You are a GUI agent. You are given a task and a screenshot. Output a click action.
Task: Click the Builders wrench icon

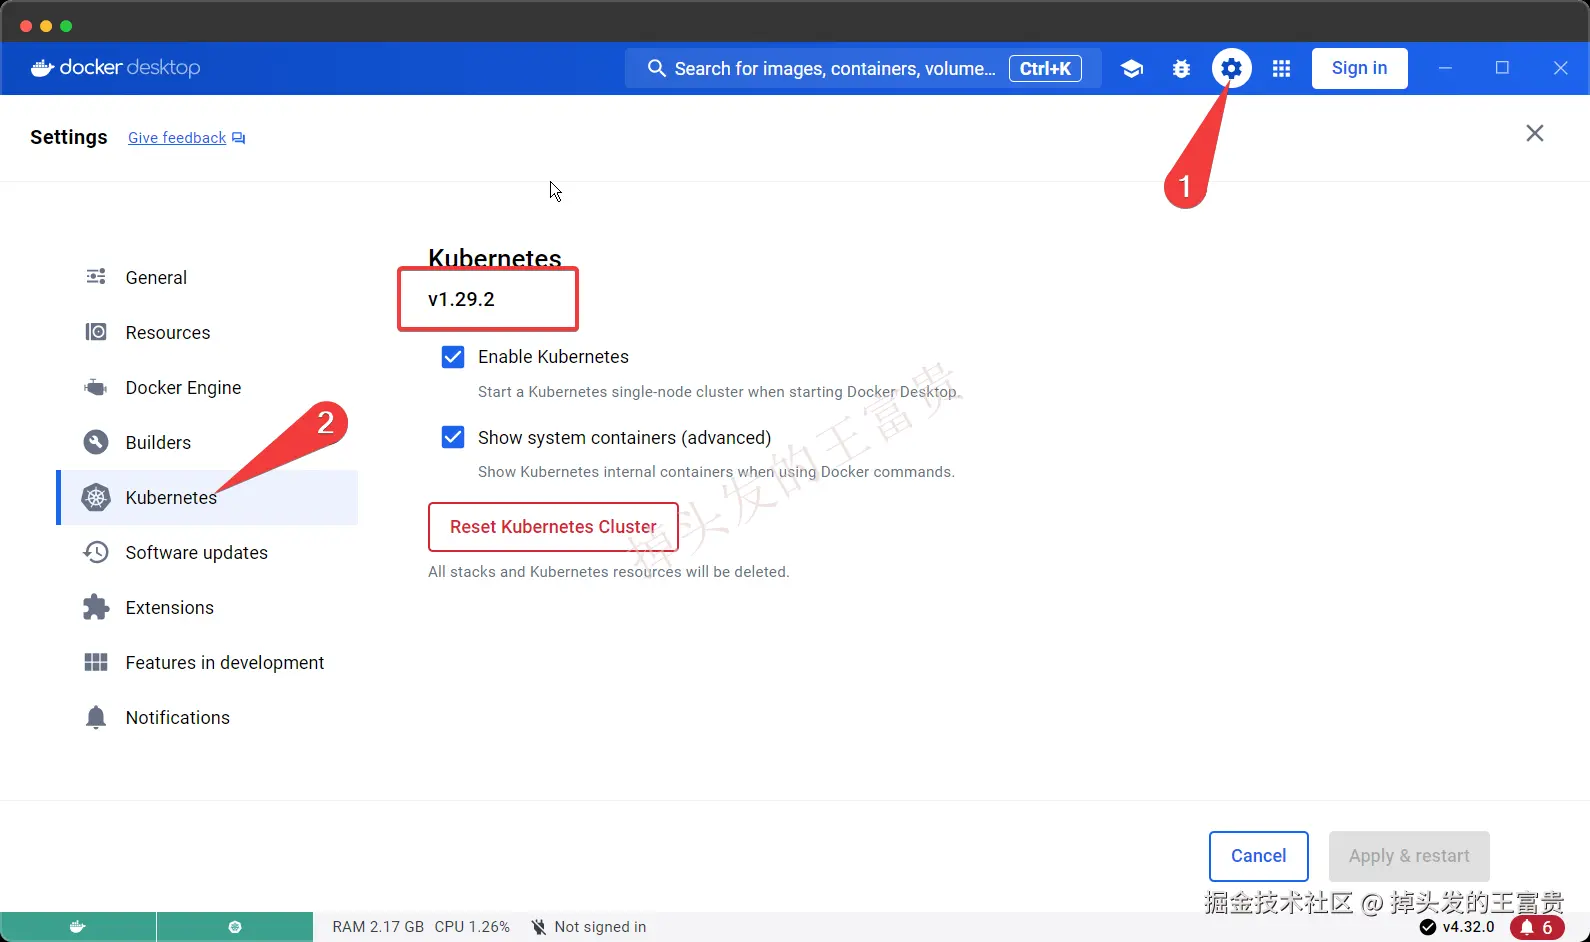[x=96, y=442]
